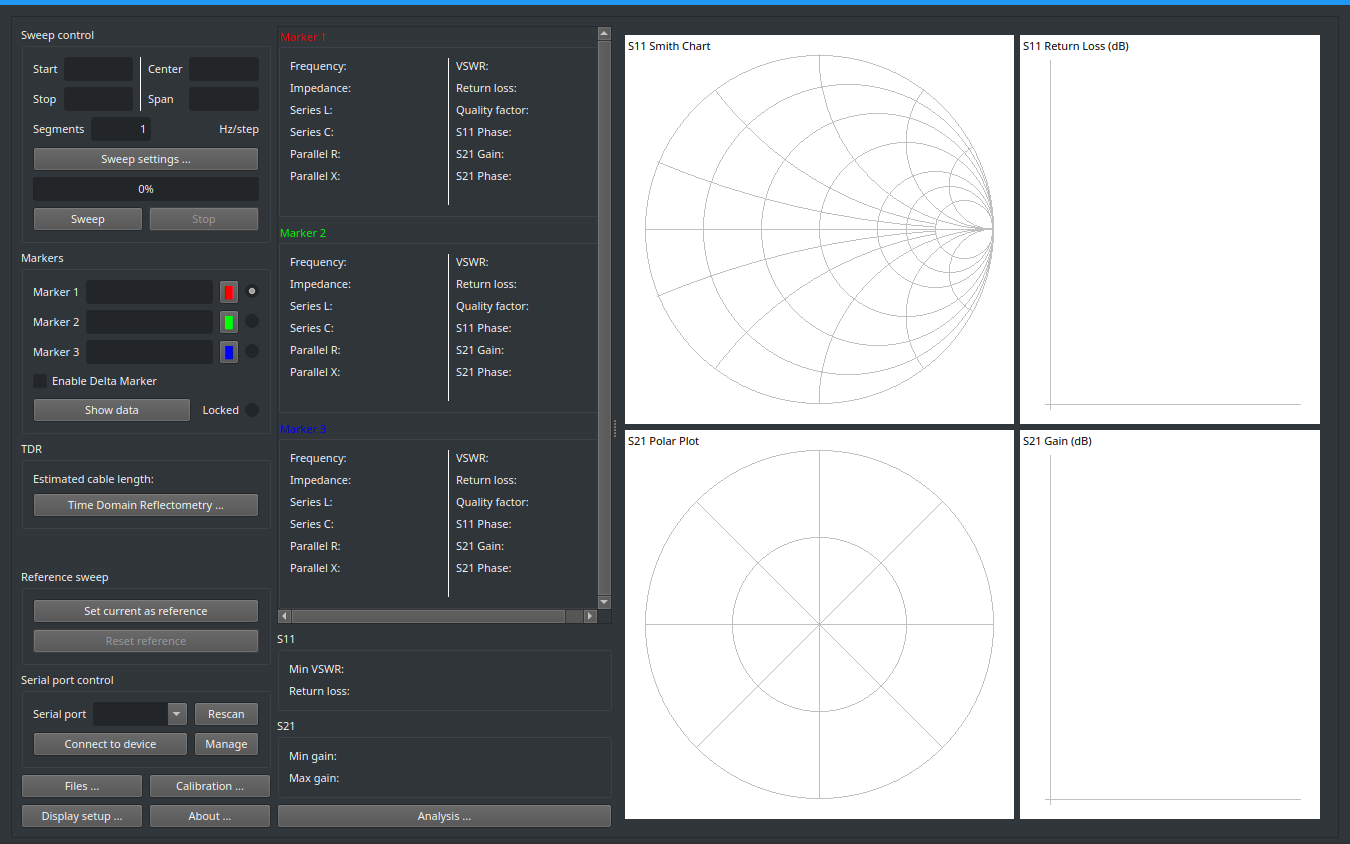Click the Marker 2 frequency field
This screenshot has width=1350, height=844.
coord(150,322)
